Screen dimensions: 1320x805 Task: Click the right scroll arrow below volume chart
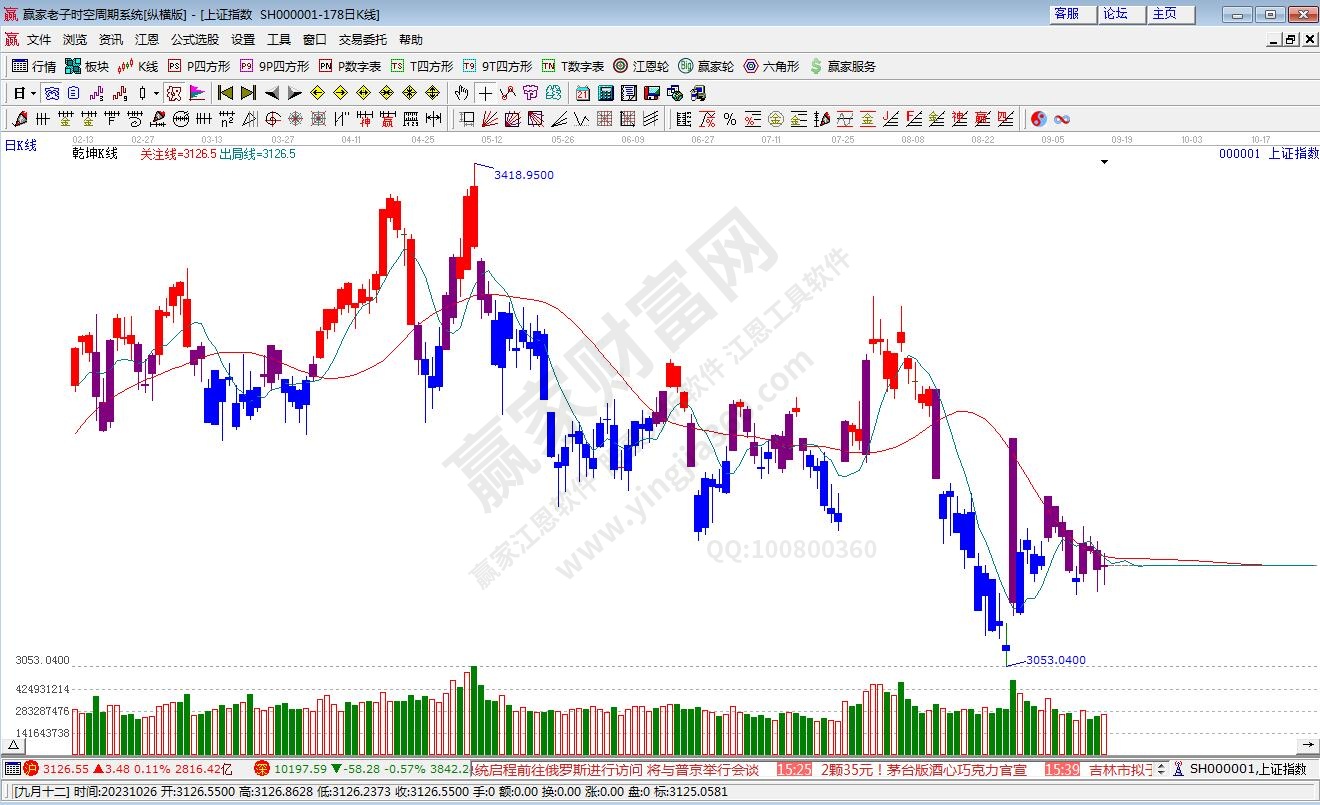pyautogui.click(x=1307, y=745)
